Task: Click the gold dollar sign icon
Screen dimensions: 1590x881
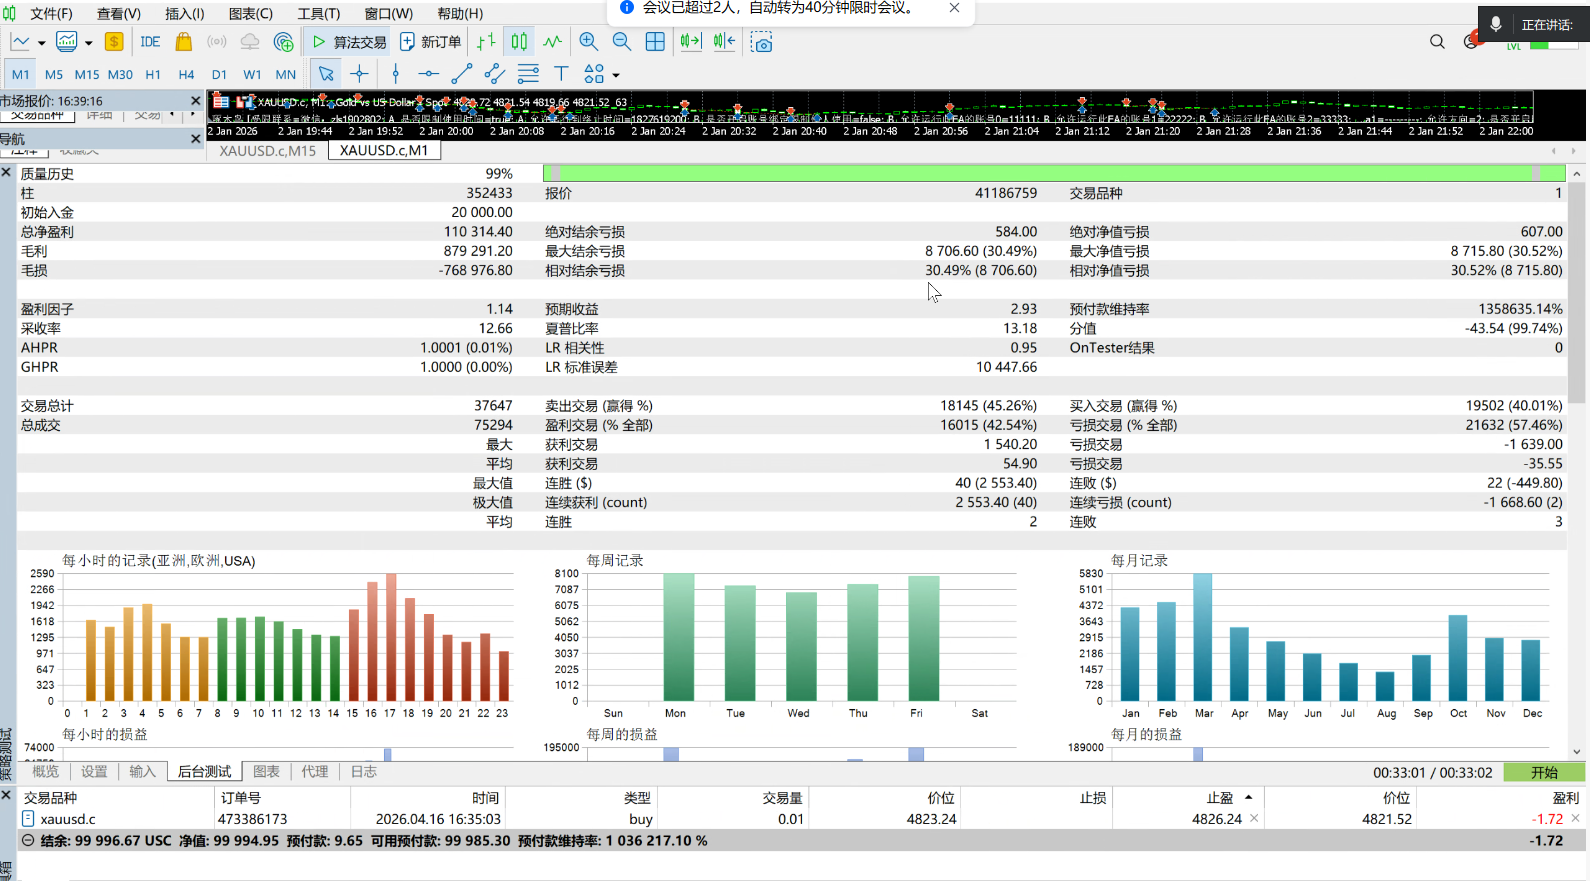Action: point(114,42)
